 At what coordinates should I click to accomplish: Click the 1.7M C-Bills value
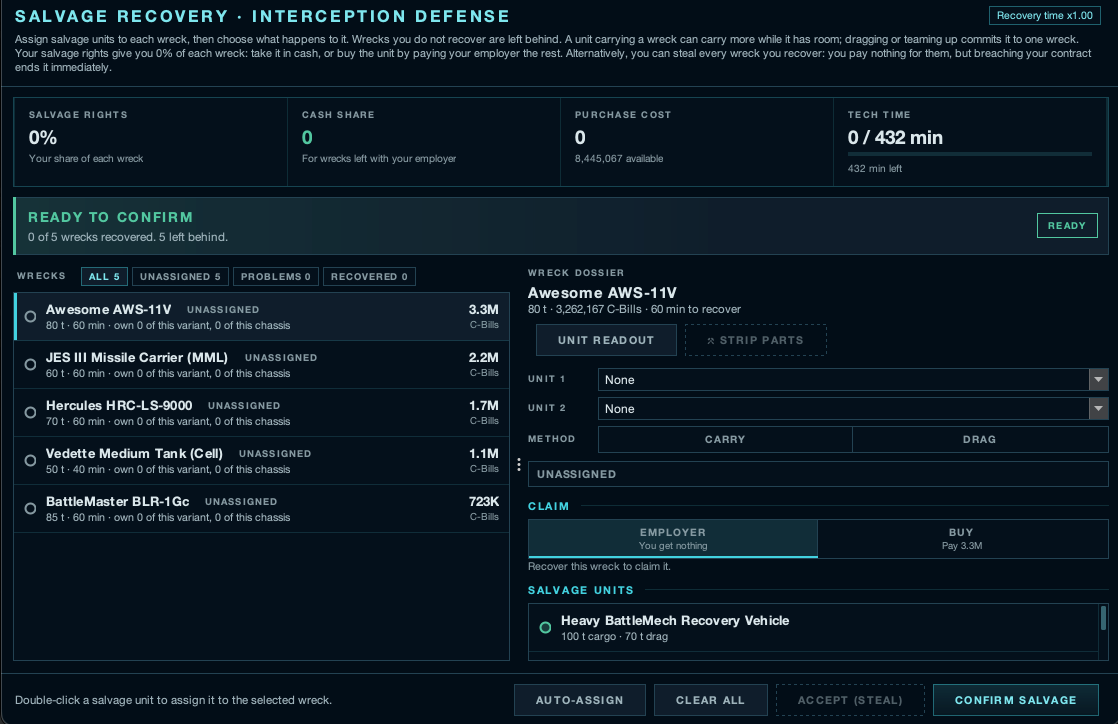point(483,405)
